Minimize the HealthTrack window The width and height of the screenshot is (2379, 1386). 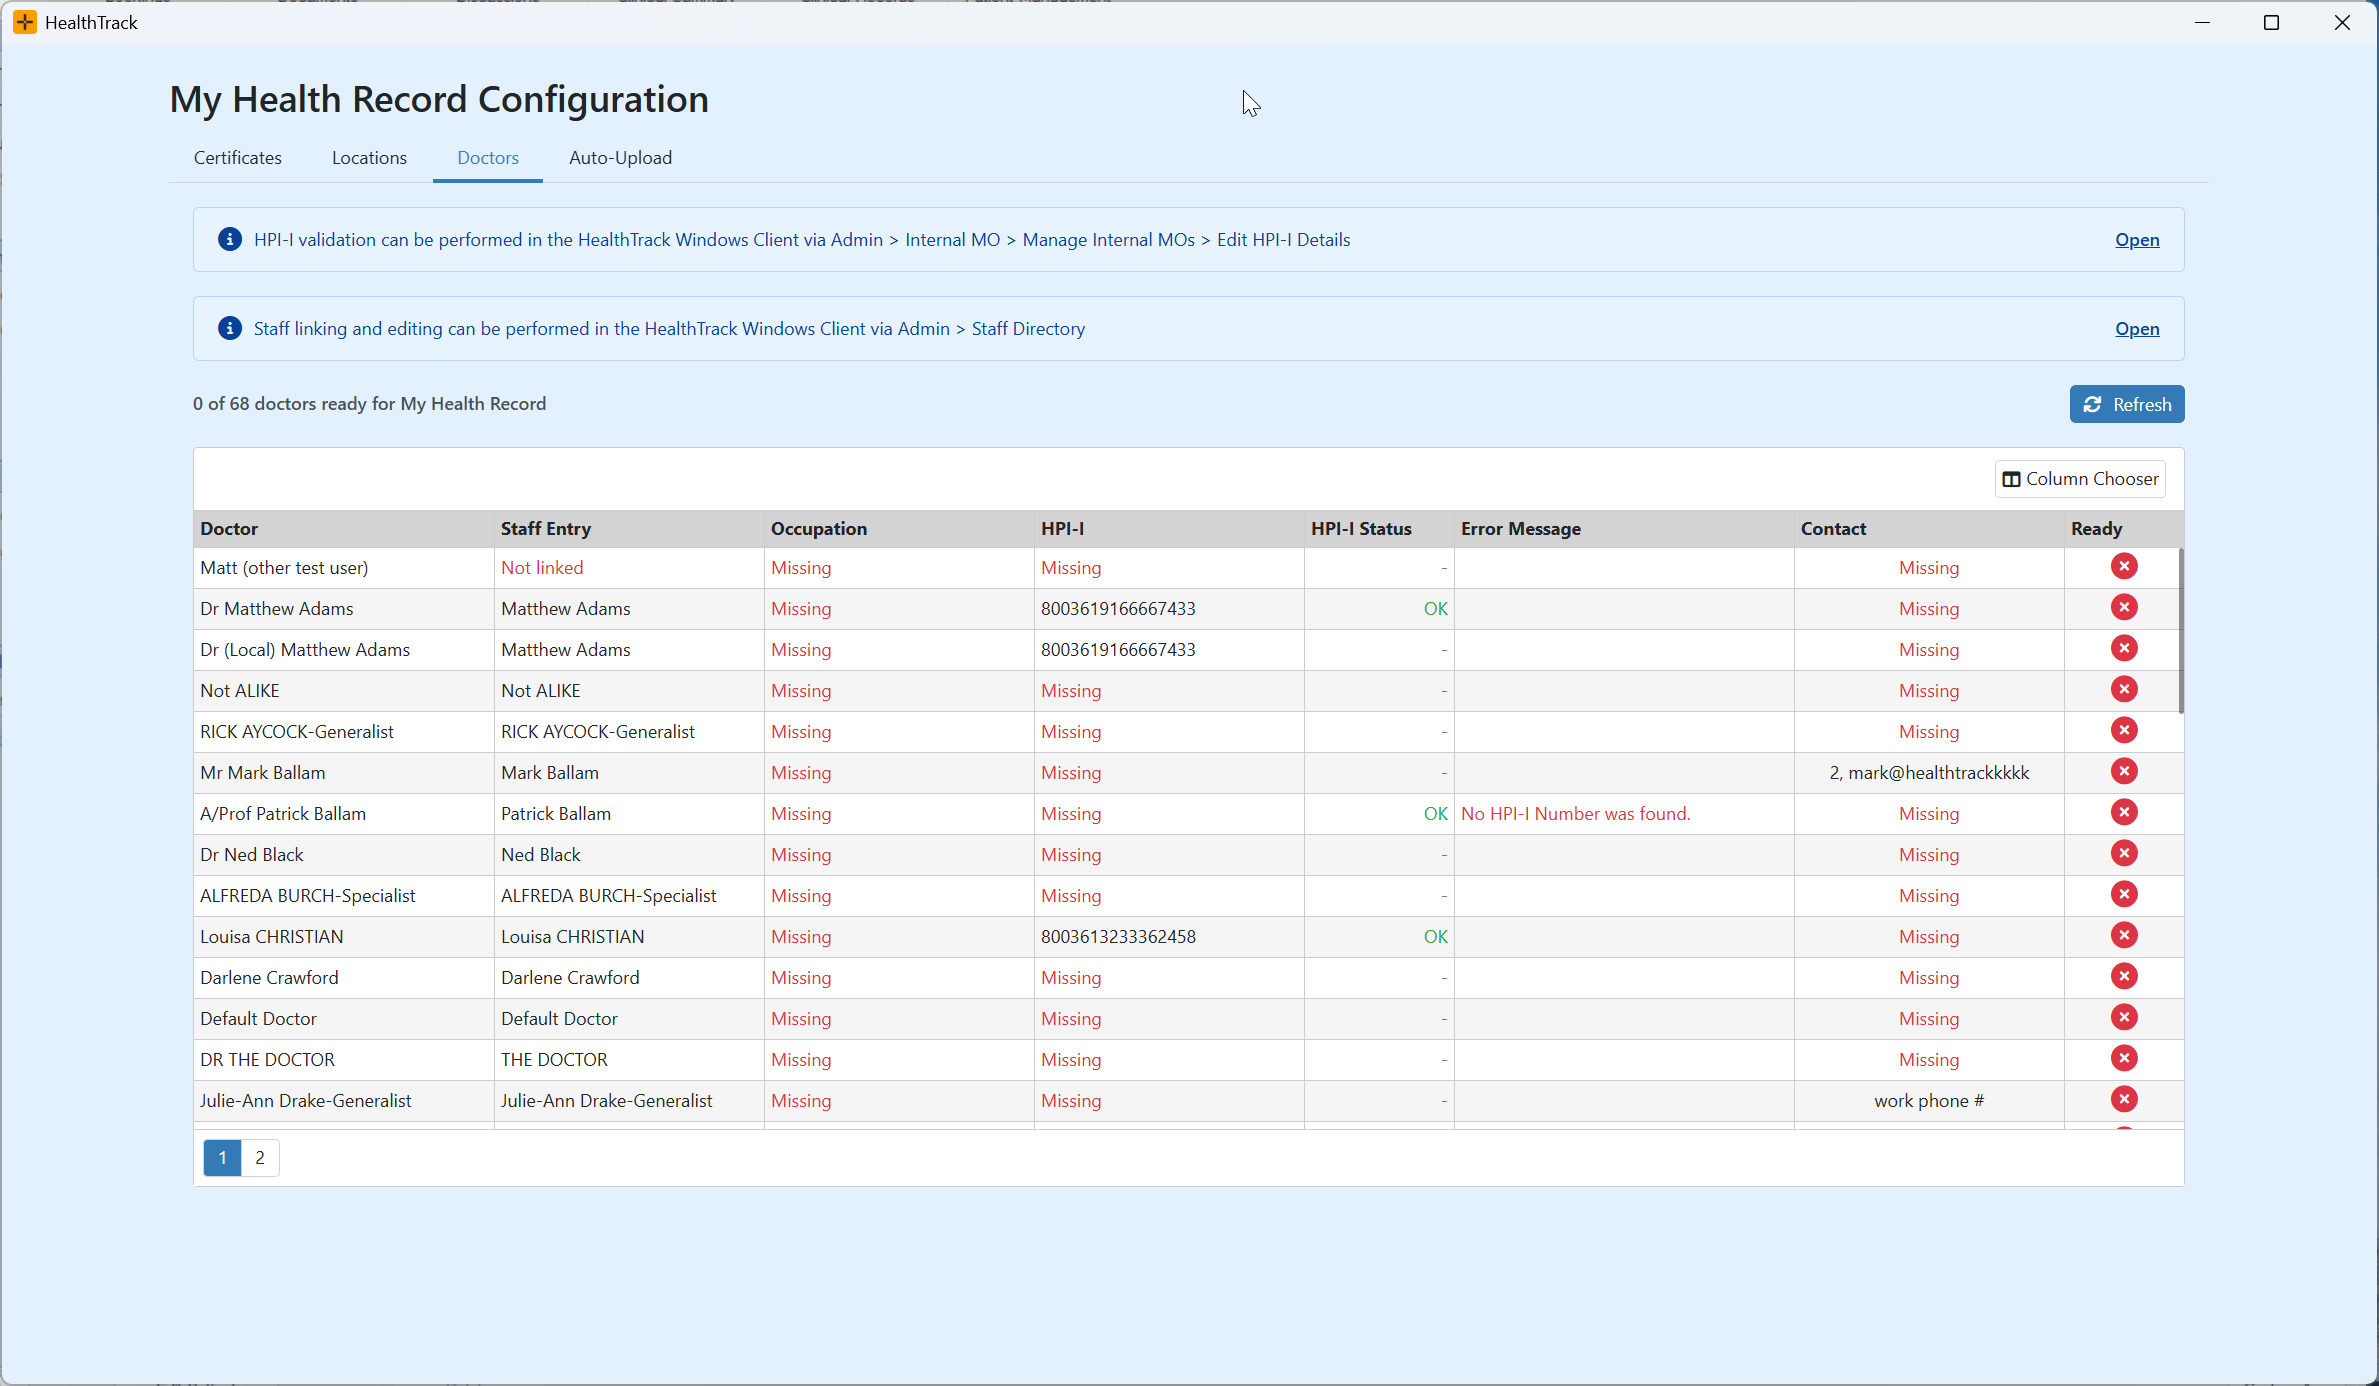click(2202, 22)
